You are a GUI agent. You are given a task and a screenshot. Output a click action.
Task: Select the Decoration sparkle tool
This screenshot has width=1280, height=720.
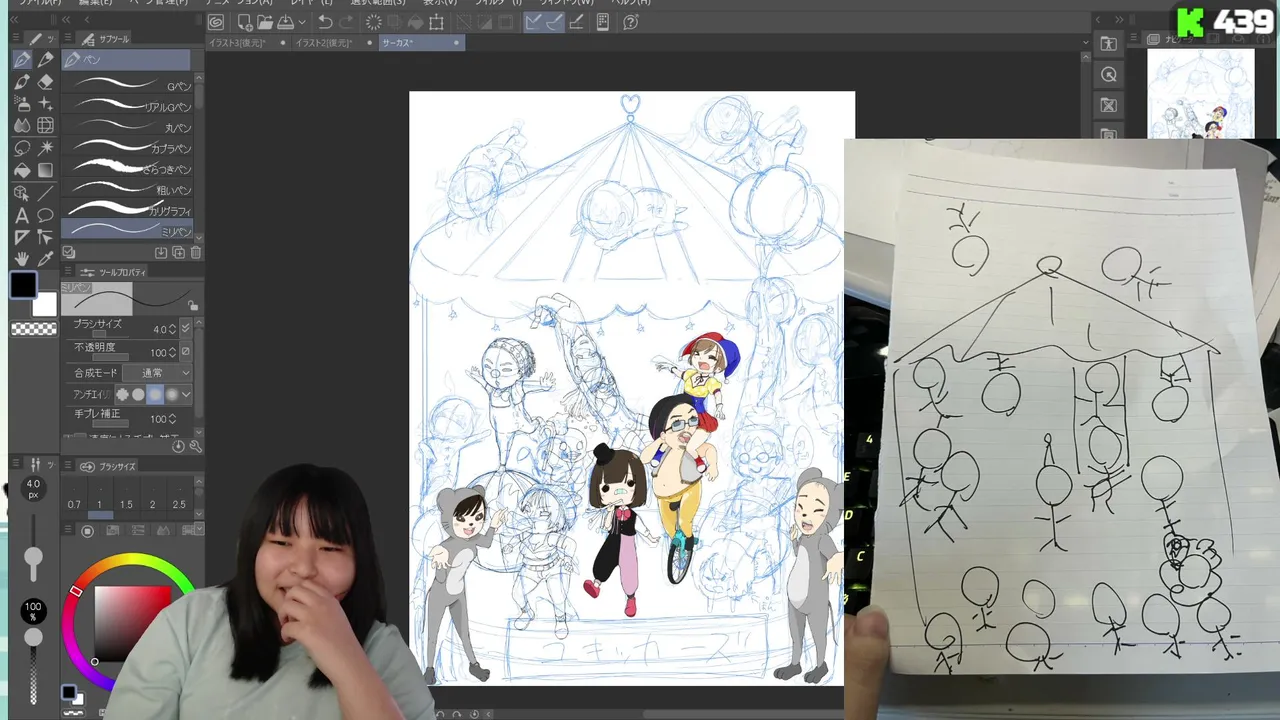pos(45,104)
